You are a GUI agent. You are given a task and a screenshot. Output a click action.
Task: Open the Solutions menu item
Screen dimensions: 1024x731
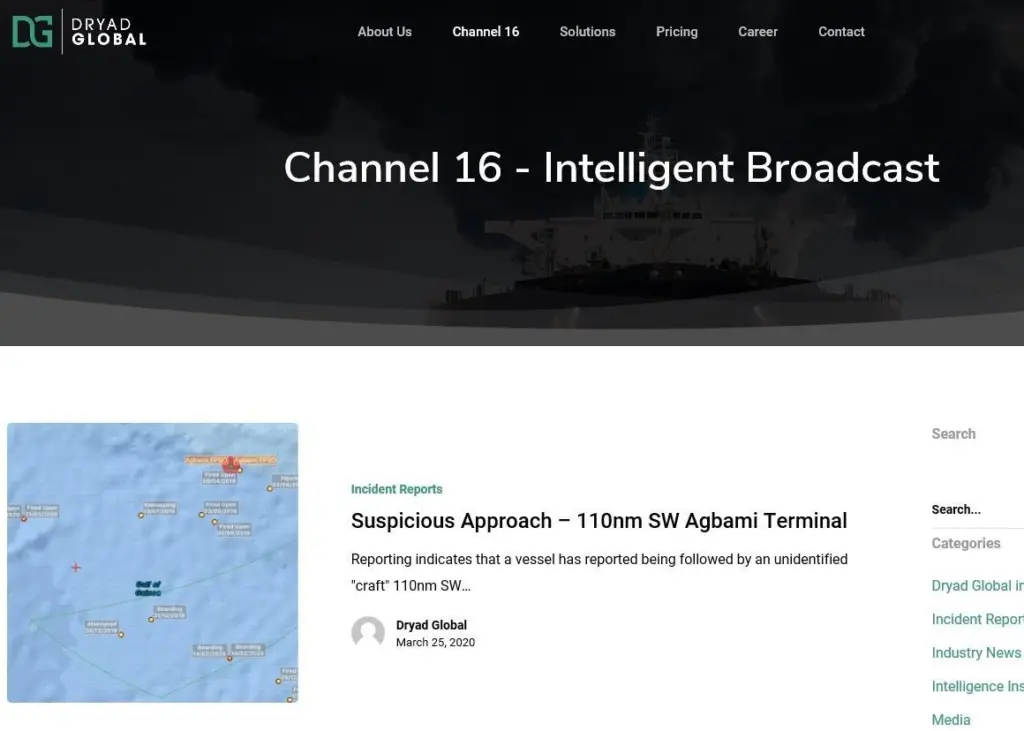pos(587,31)
